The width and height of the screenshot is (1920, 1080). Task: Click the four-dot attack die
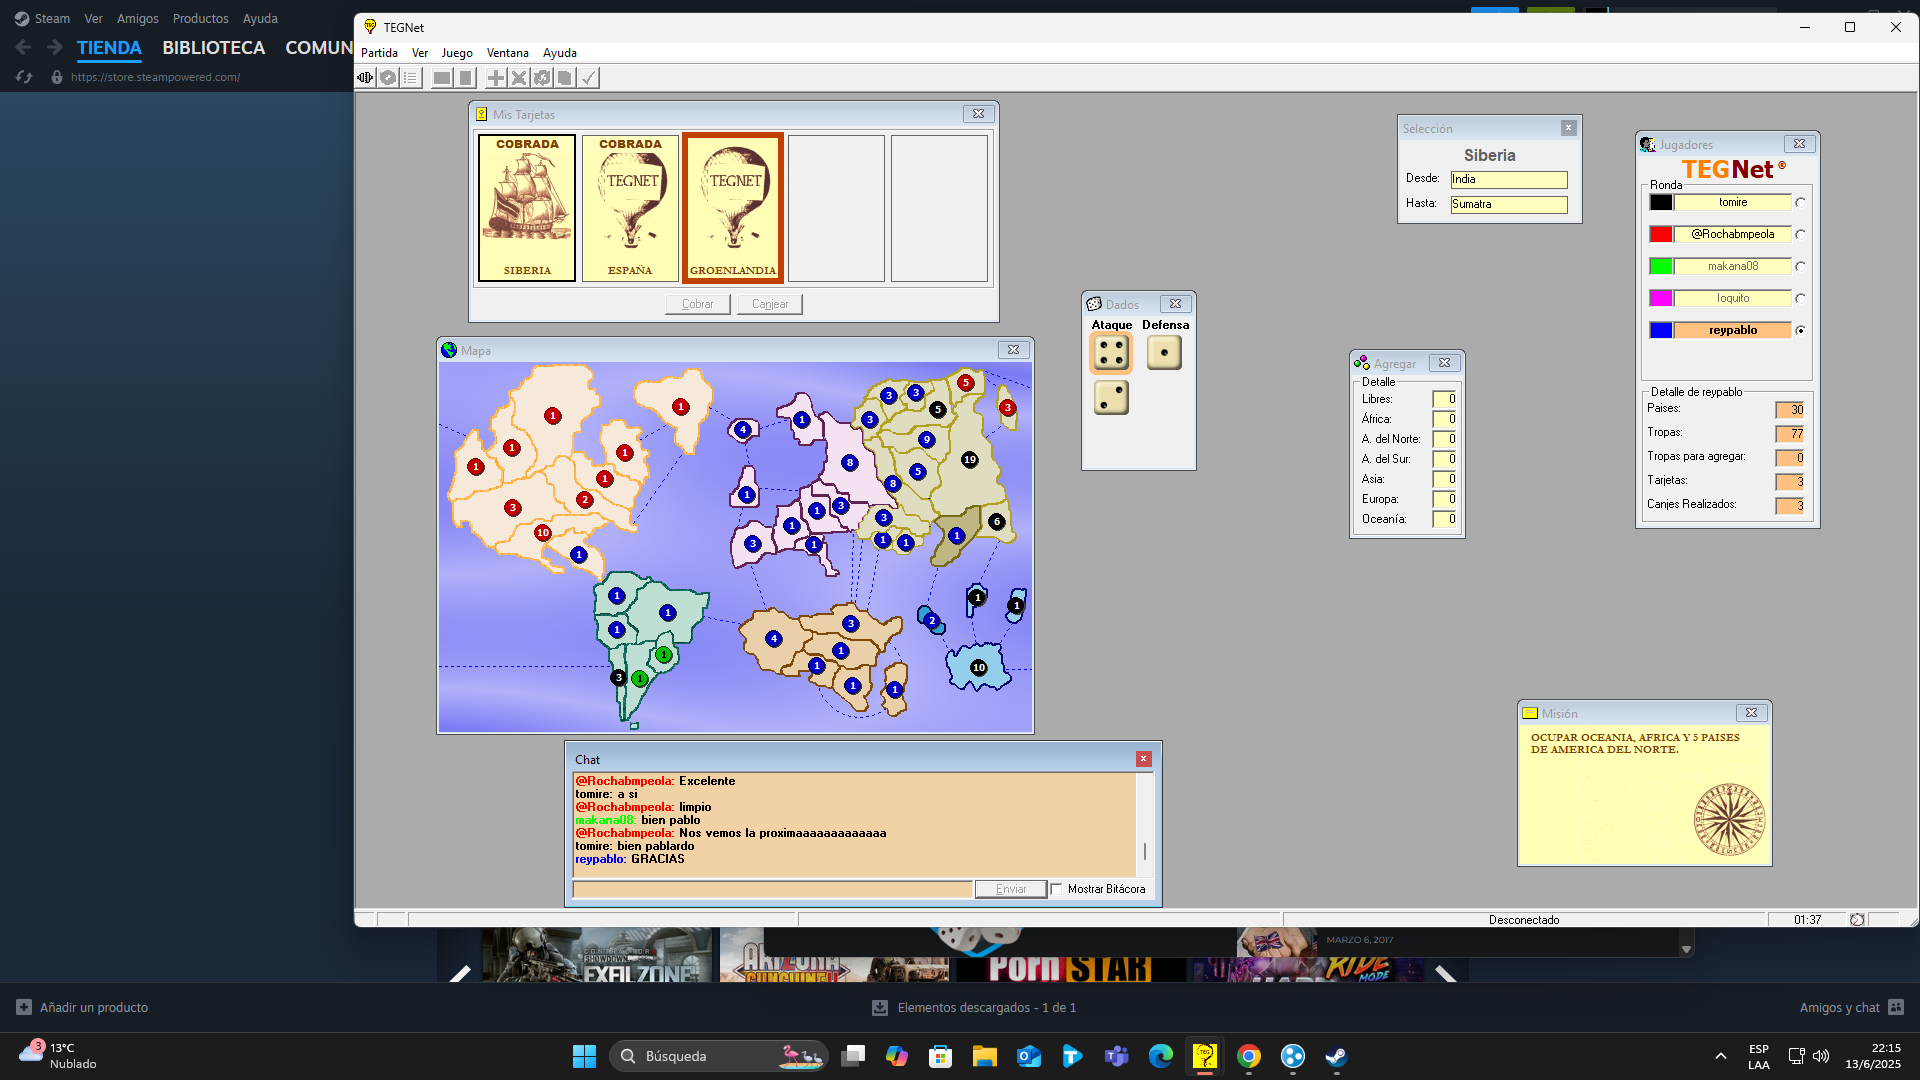[x=1111, y=353]
